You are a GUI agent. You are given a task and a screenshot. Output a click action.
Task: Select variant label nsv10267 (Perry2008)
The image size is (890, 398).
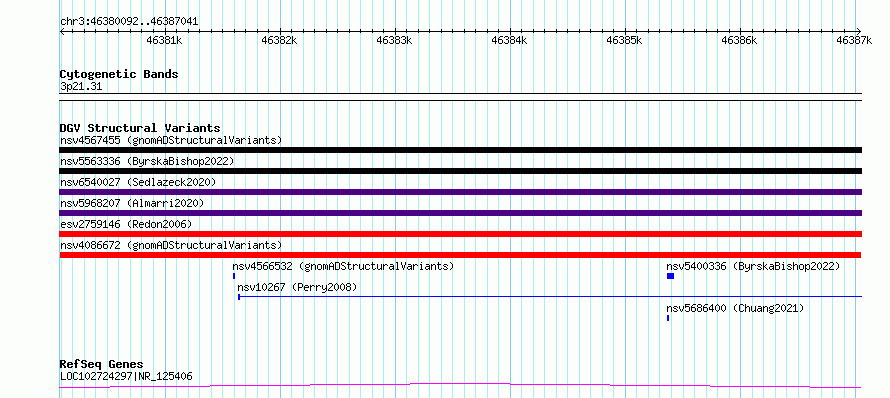pyautogui.click(x=297, y=287)
